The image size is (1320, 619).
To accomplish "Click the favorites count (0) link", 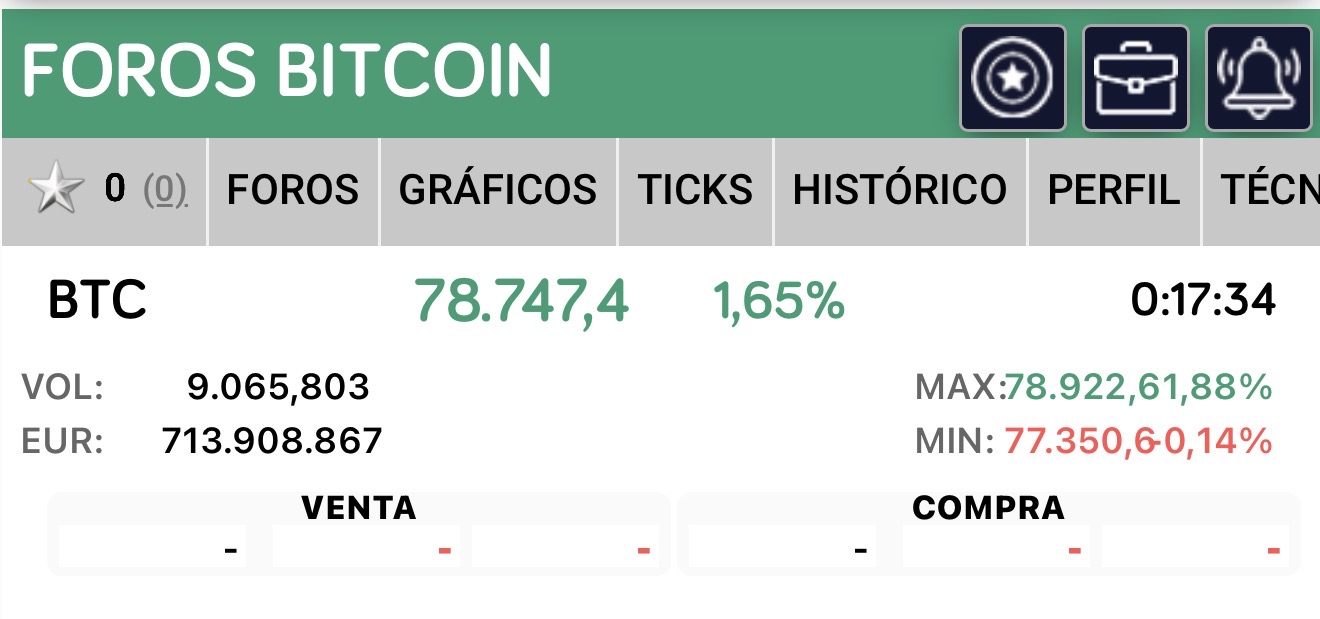I will (x=165, y=189).
